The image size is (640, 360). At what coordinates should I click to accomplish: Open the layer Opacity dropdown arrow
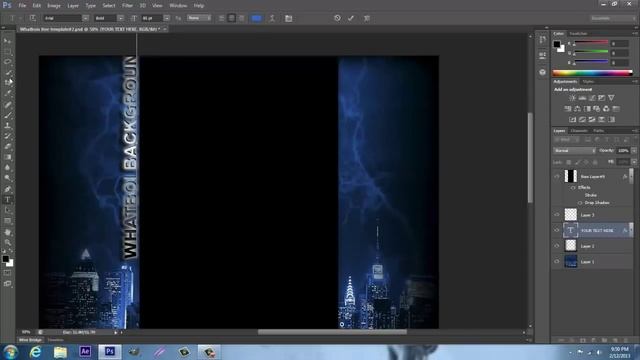tap(633, 151)
